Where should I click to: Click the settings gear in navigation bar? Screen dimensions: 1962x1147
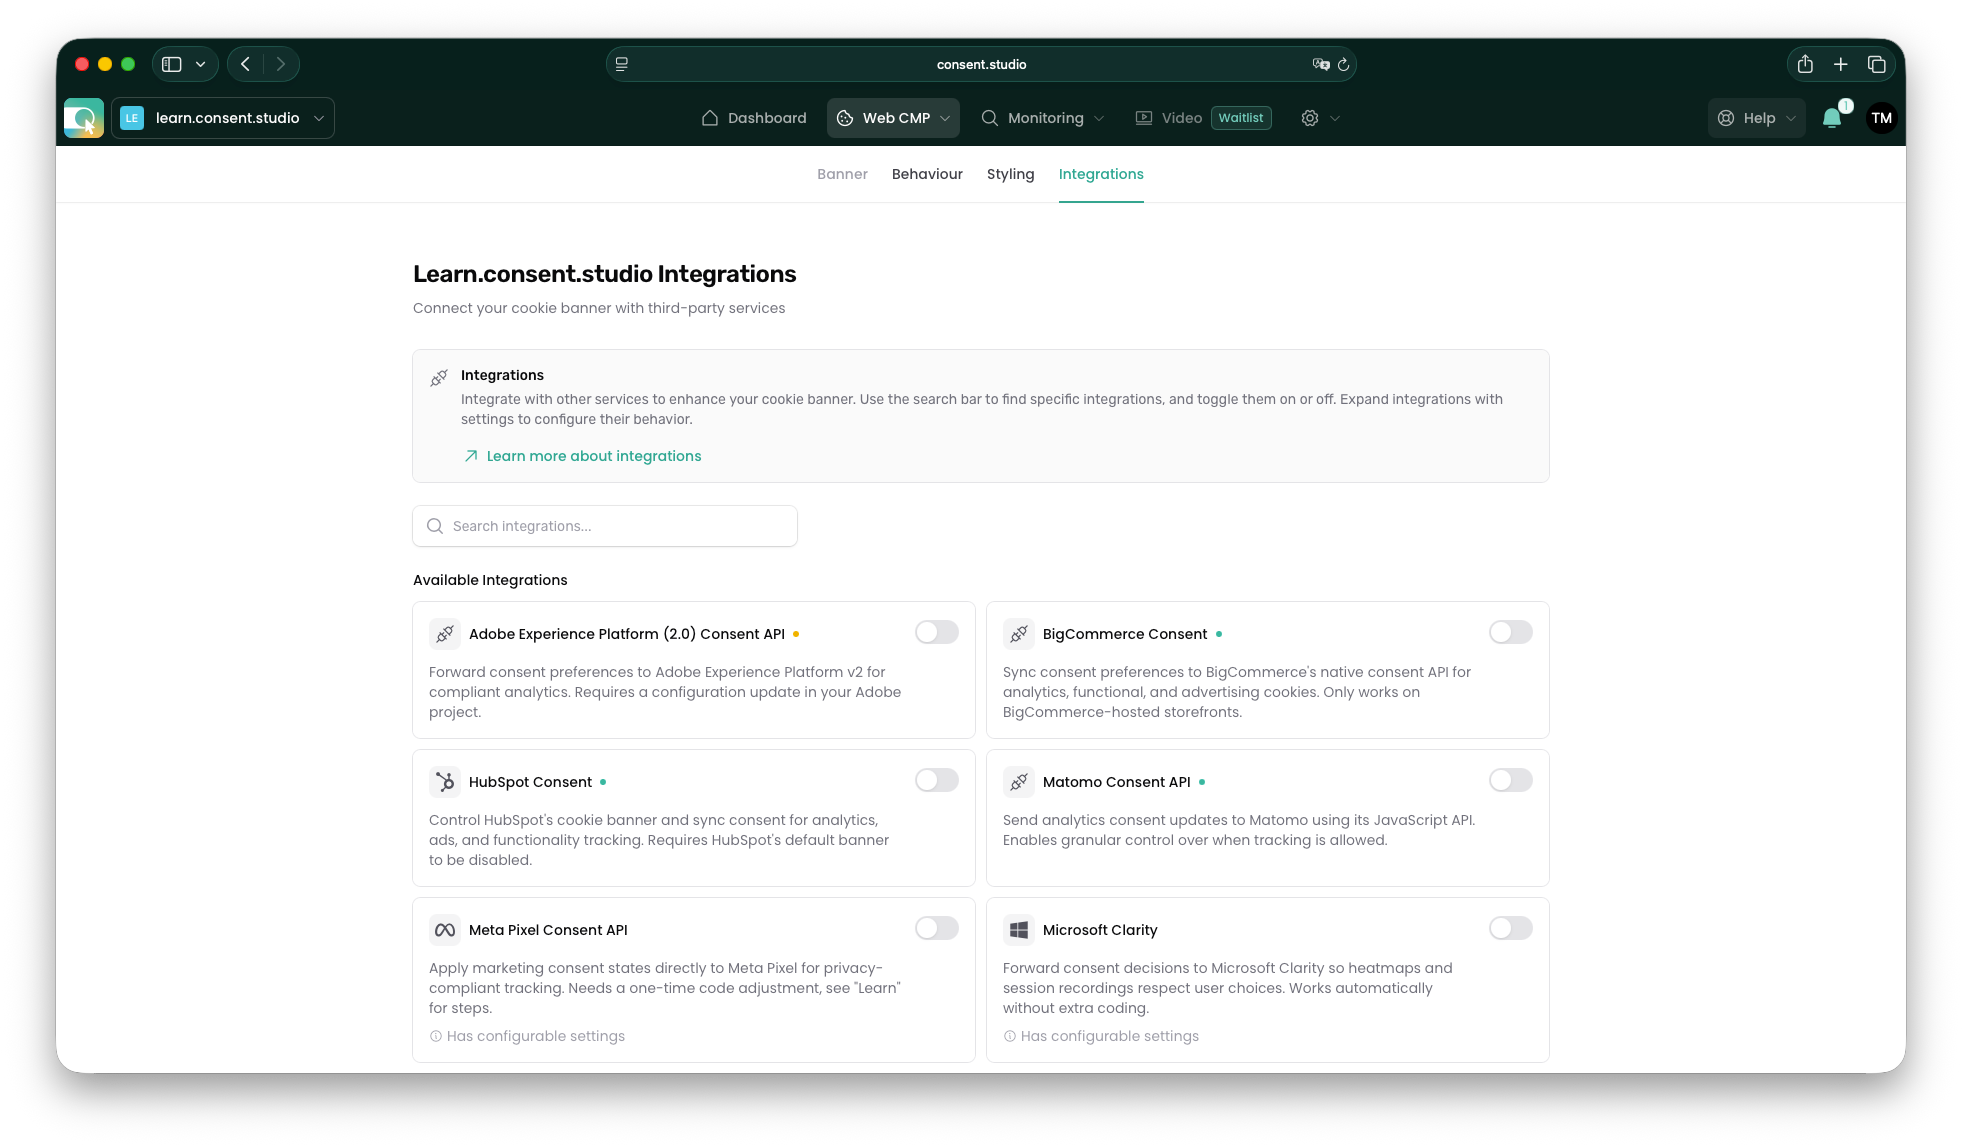[1310, 118]
